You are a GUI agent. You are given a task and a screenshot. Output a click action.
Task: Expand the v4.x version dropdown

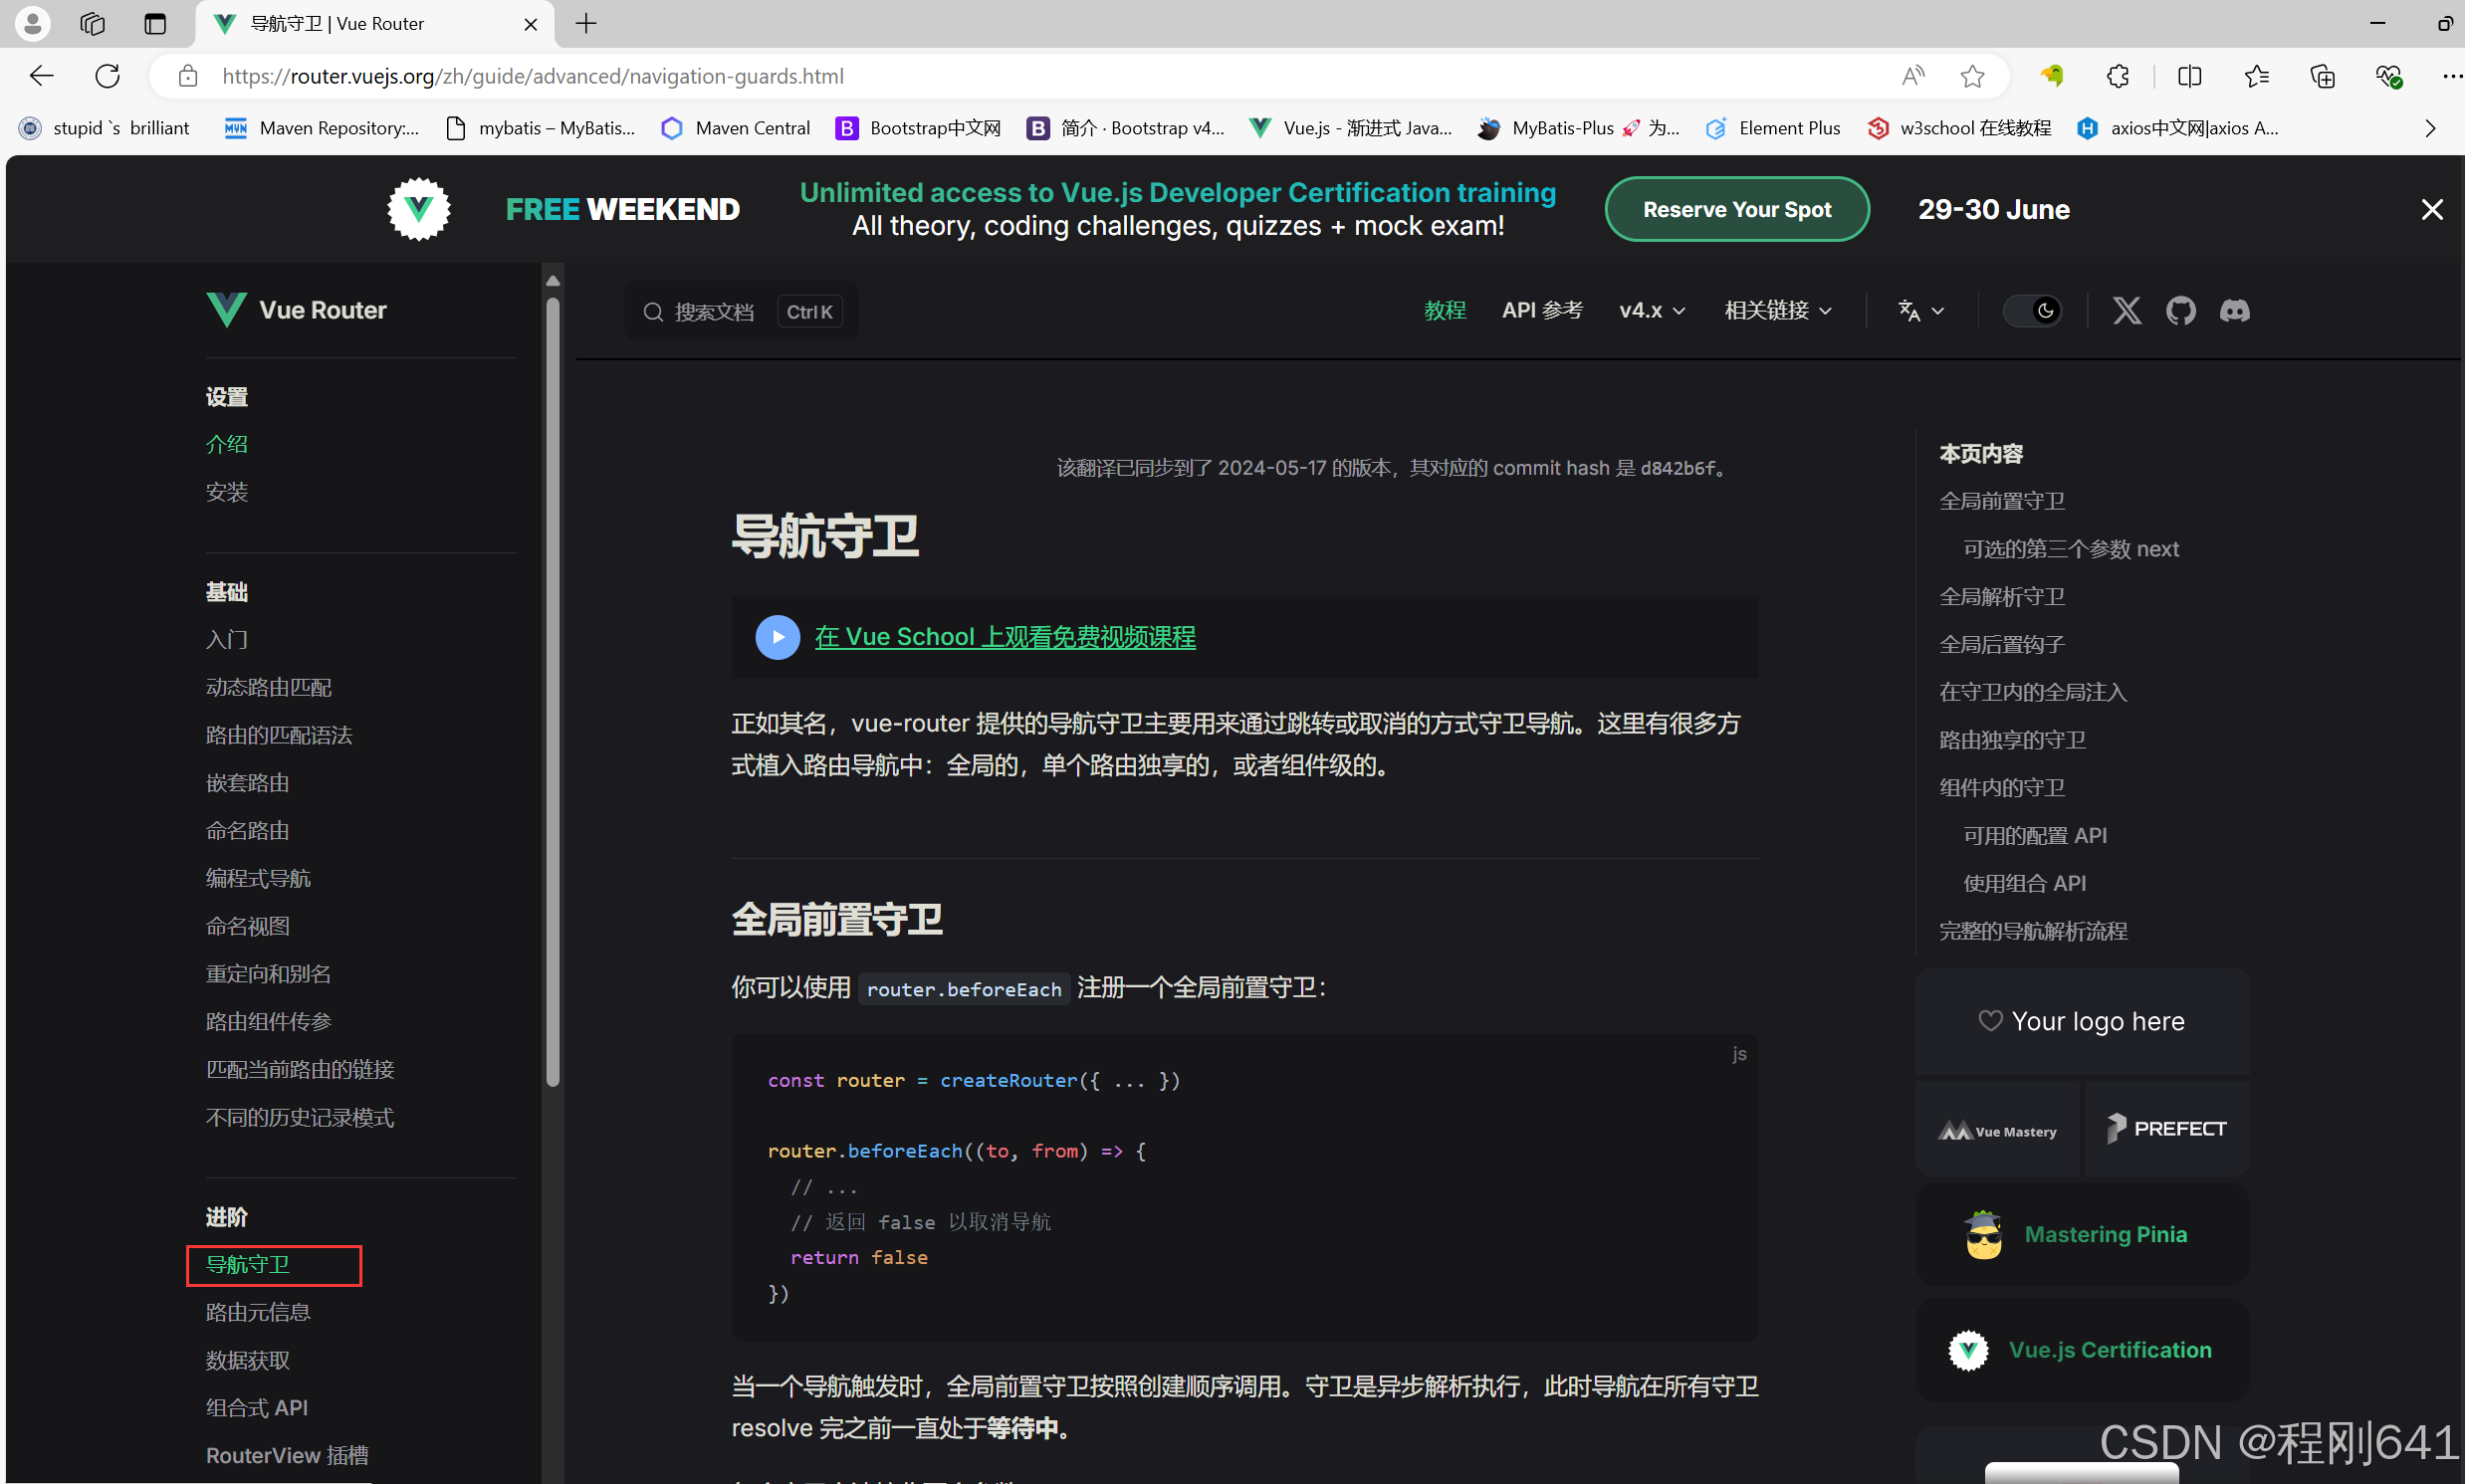pos(1651,311)
